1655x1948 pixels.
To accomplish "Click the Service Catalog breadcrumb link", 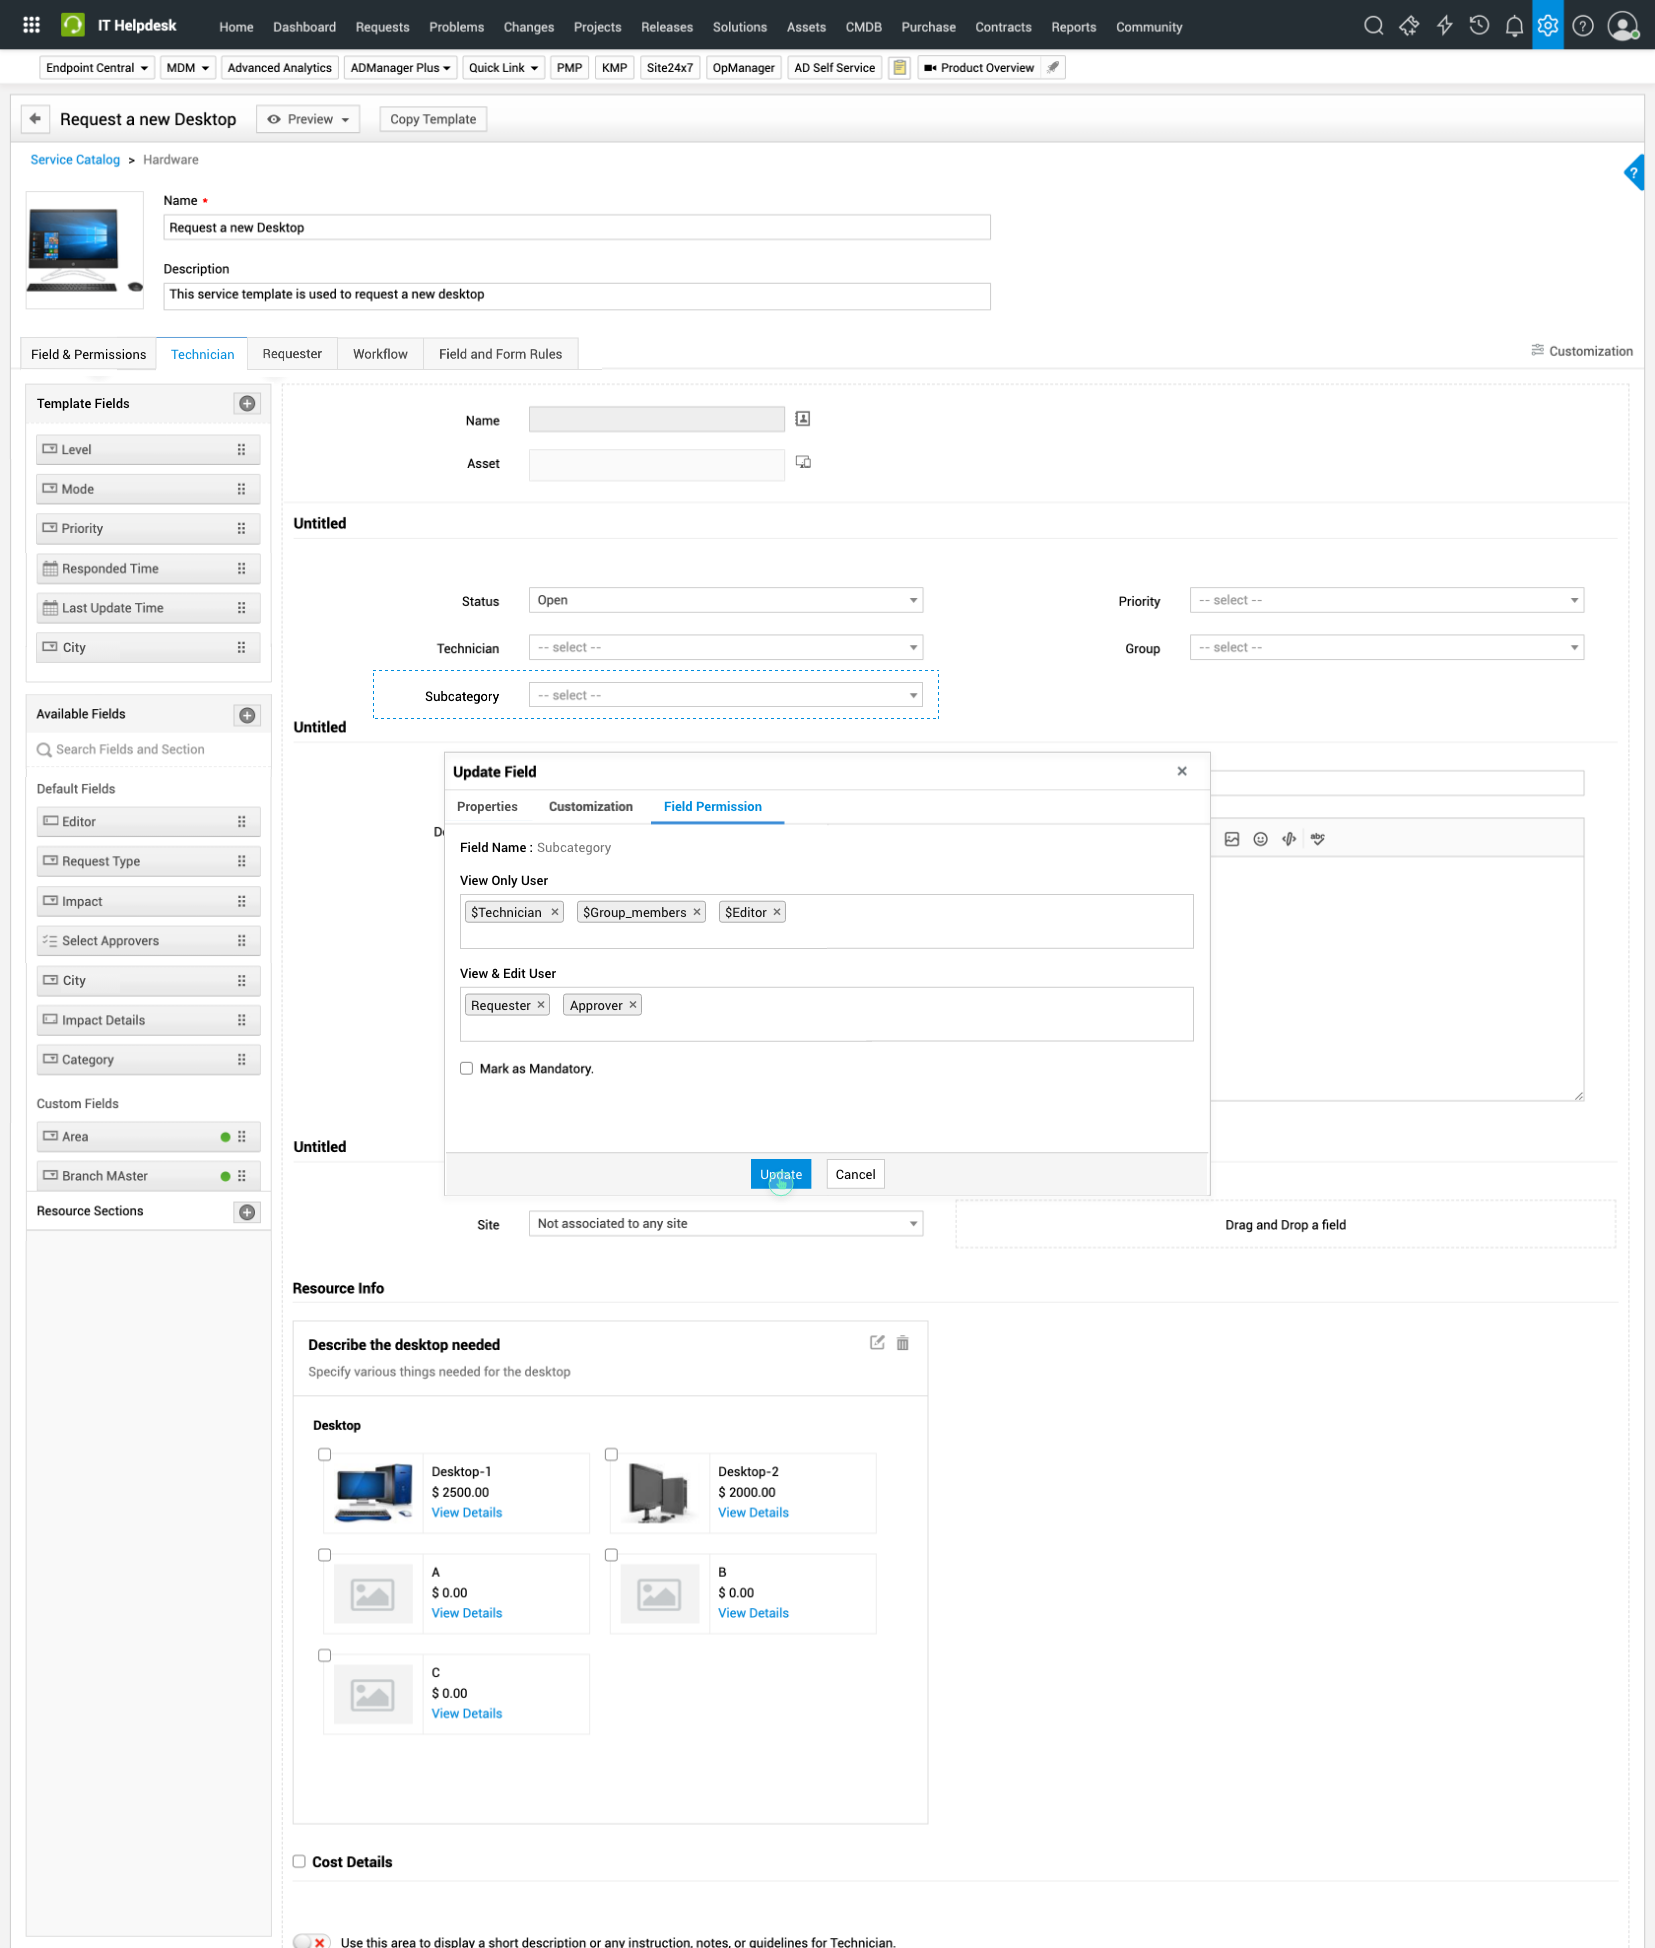I will [75, 160].
